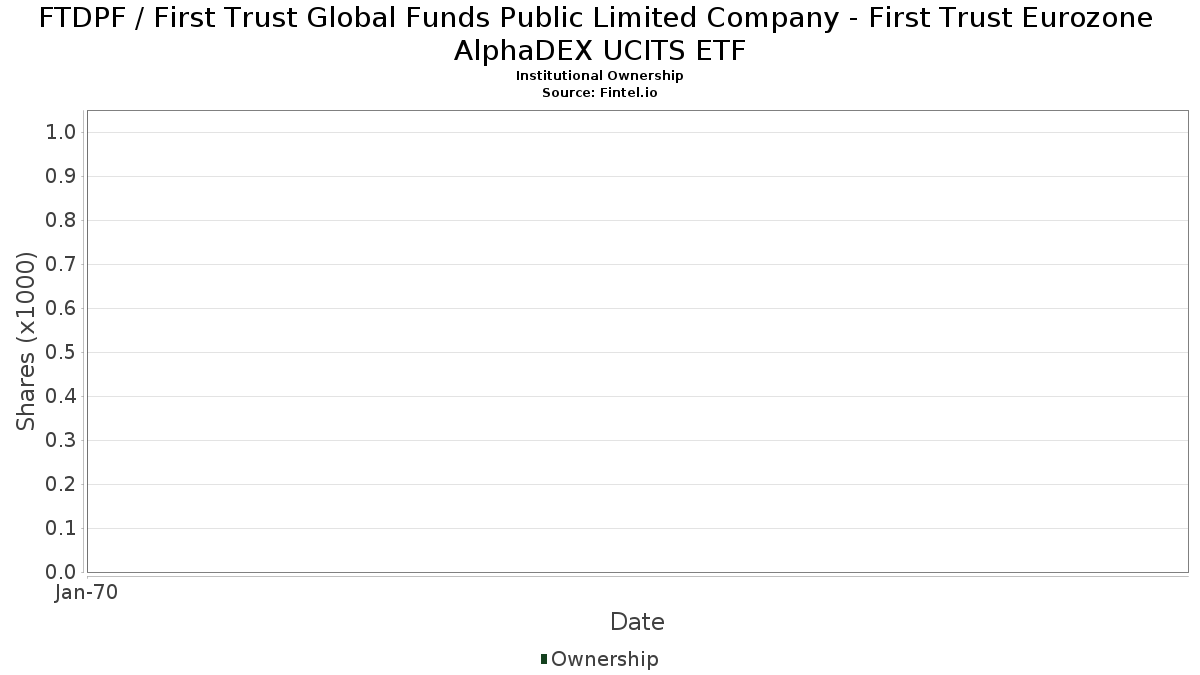The image size is (1200, 675).
Task: Click the Jan-70 x-axis tick label
Action: point(86,593)
